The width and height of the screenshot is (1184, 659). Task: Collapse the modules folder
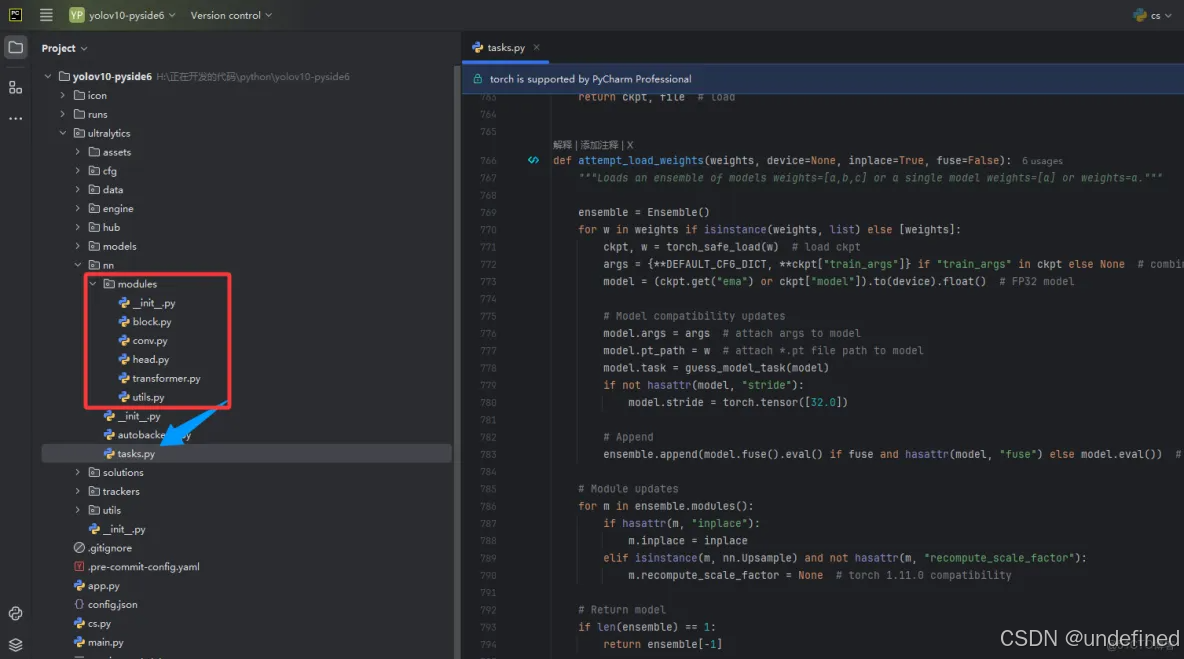92,283
